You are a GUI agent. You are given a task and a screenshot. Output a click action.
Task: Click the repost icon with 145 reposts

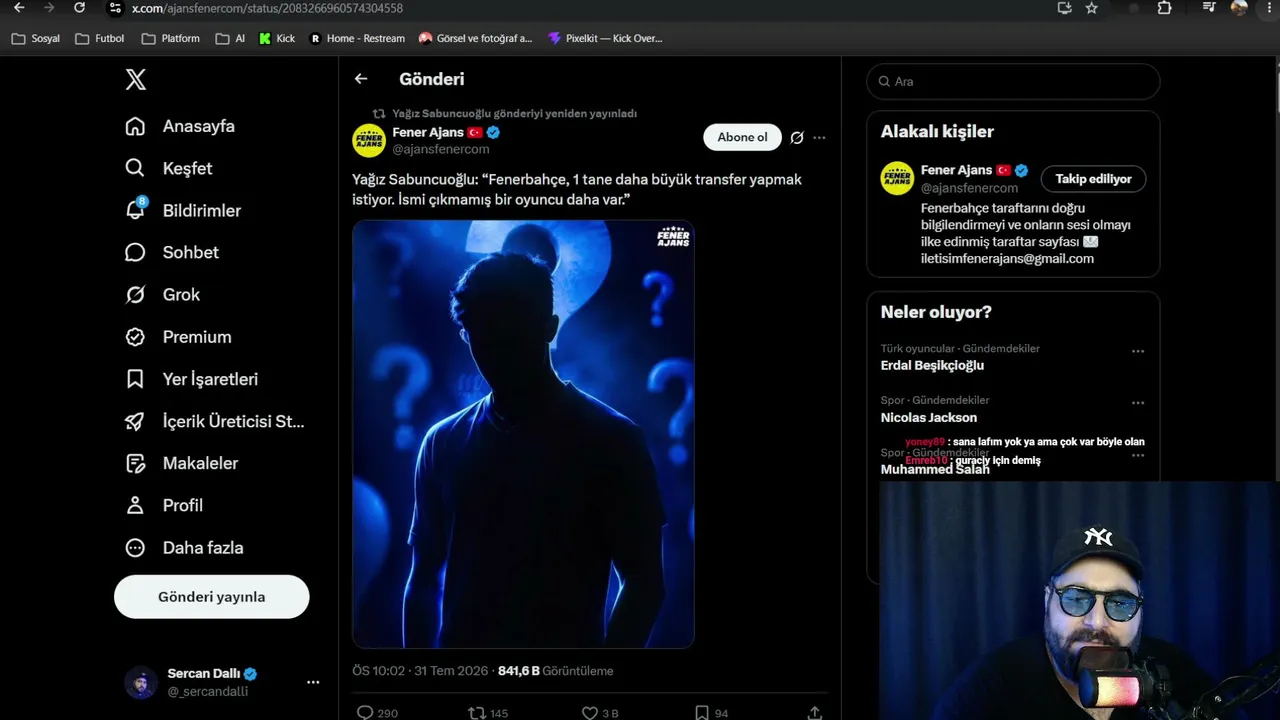point(477,713)
